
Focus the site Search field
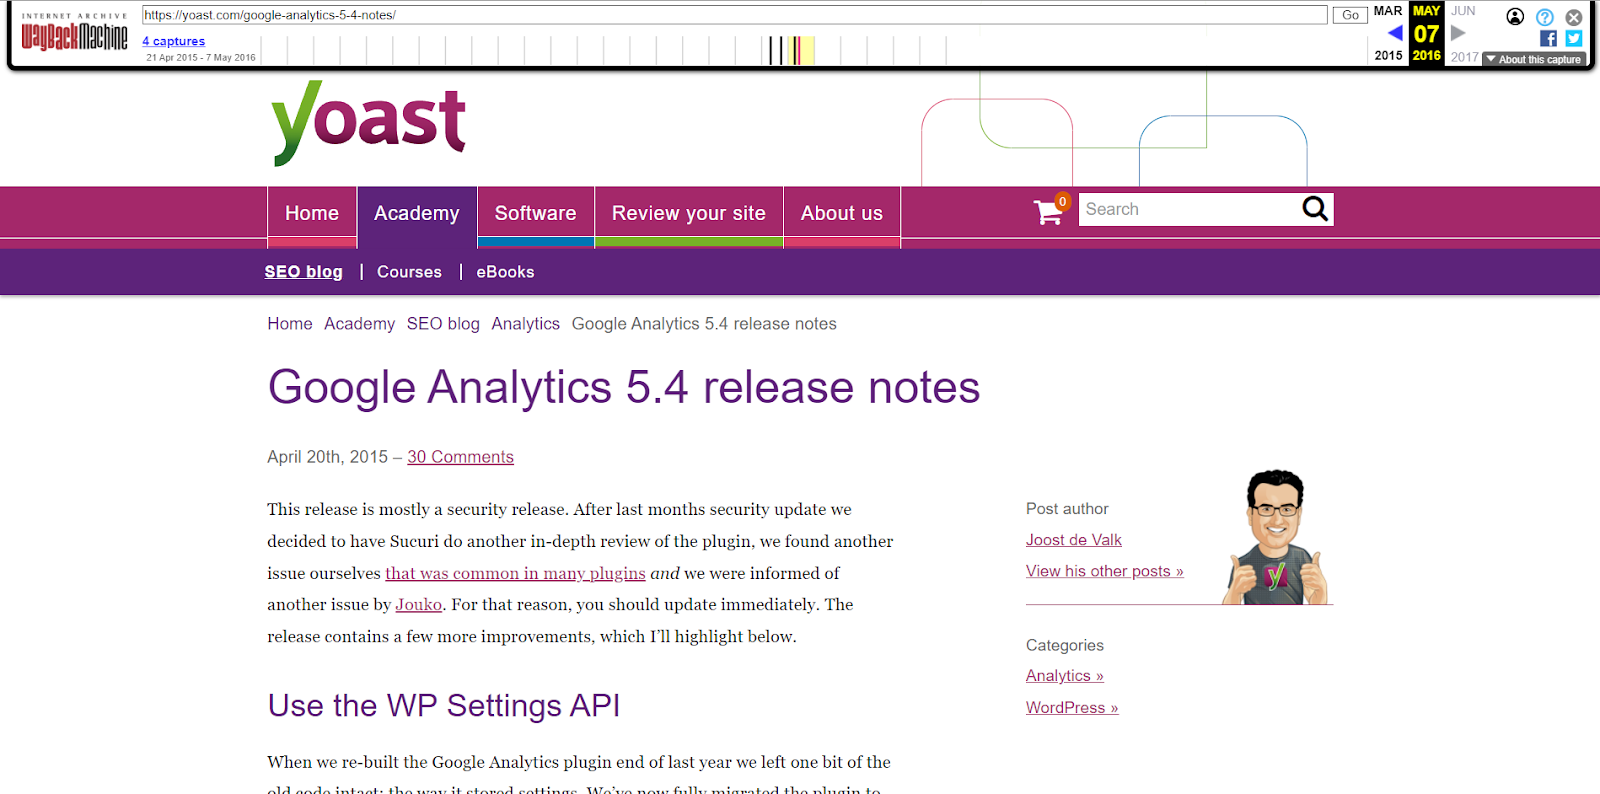click(x=1188, y=209)
